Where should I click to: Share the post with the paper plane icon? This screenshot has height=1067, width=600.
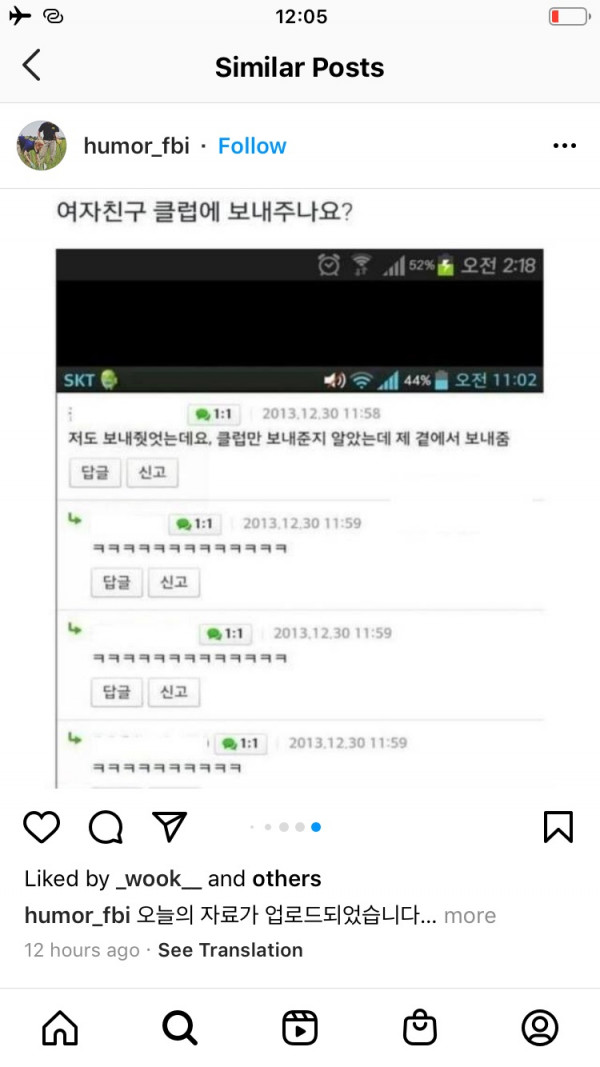[169, 827]
